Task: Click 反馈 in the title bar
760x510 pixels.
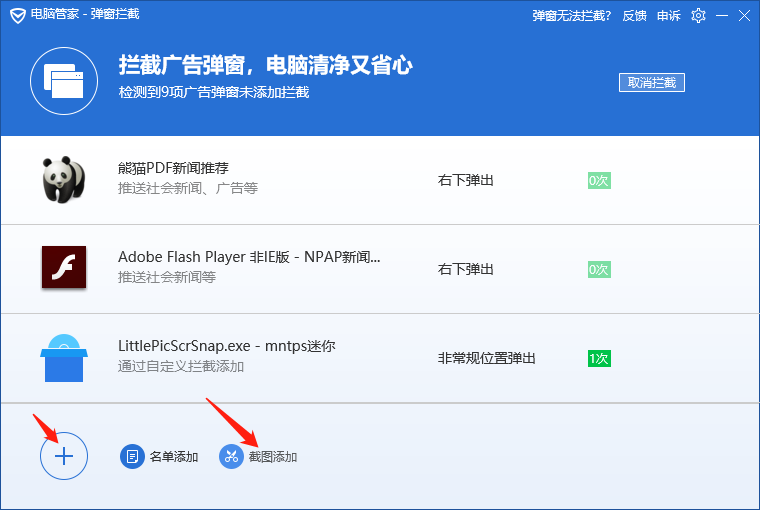Action: pyautogui.click(x=635, y=15)
